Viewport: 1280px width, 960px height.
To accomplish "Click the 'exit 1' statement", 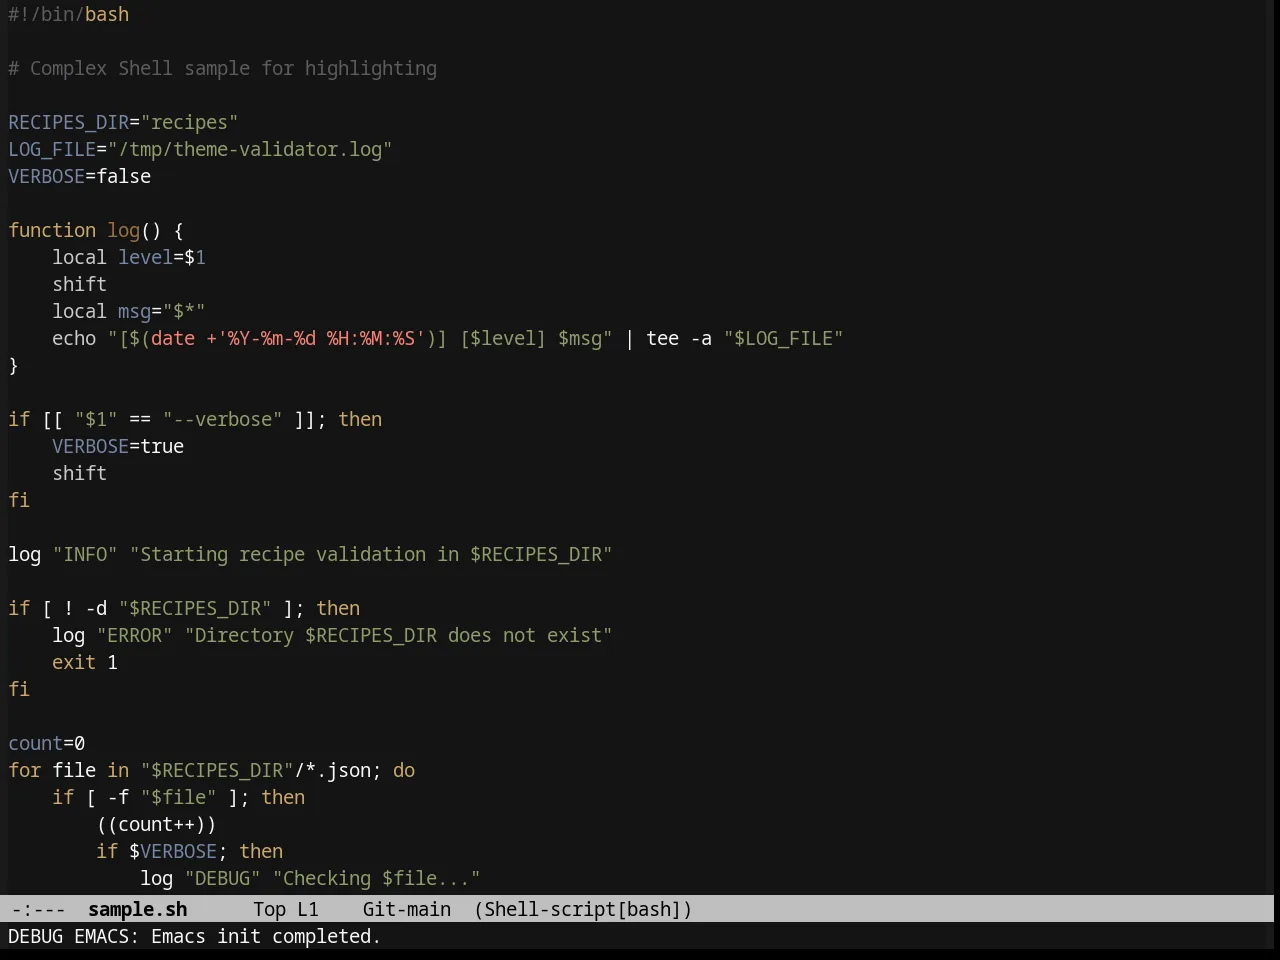I will tap(85, 662).
